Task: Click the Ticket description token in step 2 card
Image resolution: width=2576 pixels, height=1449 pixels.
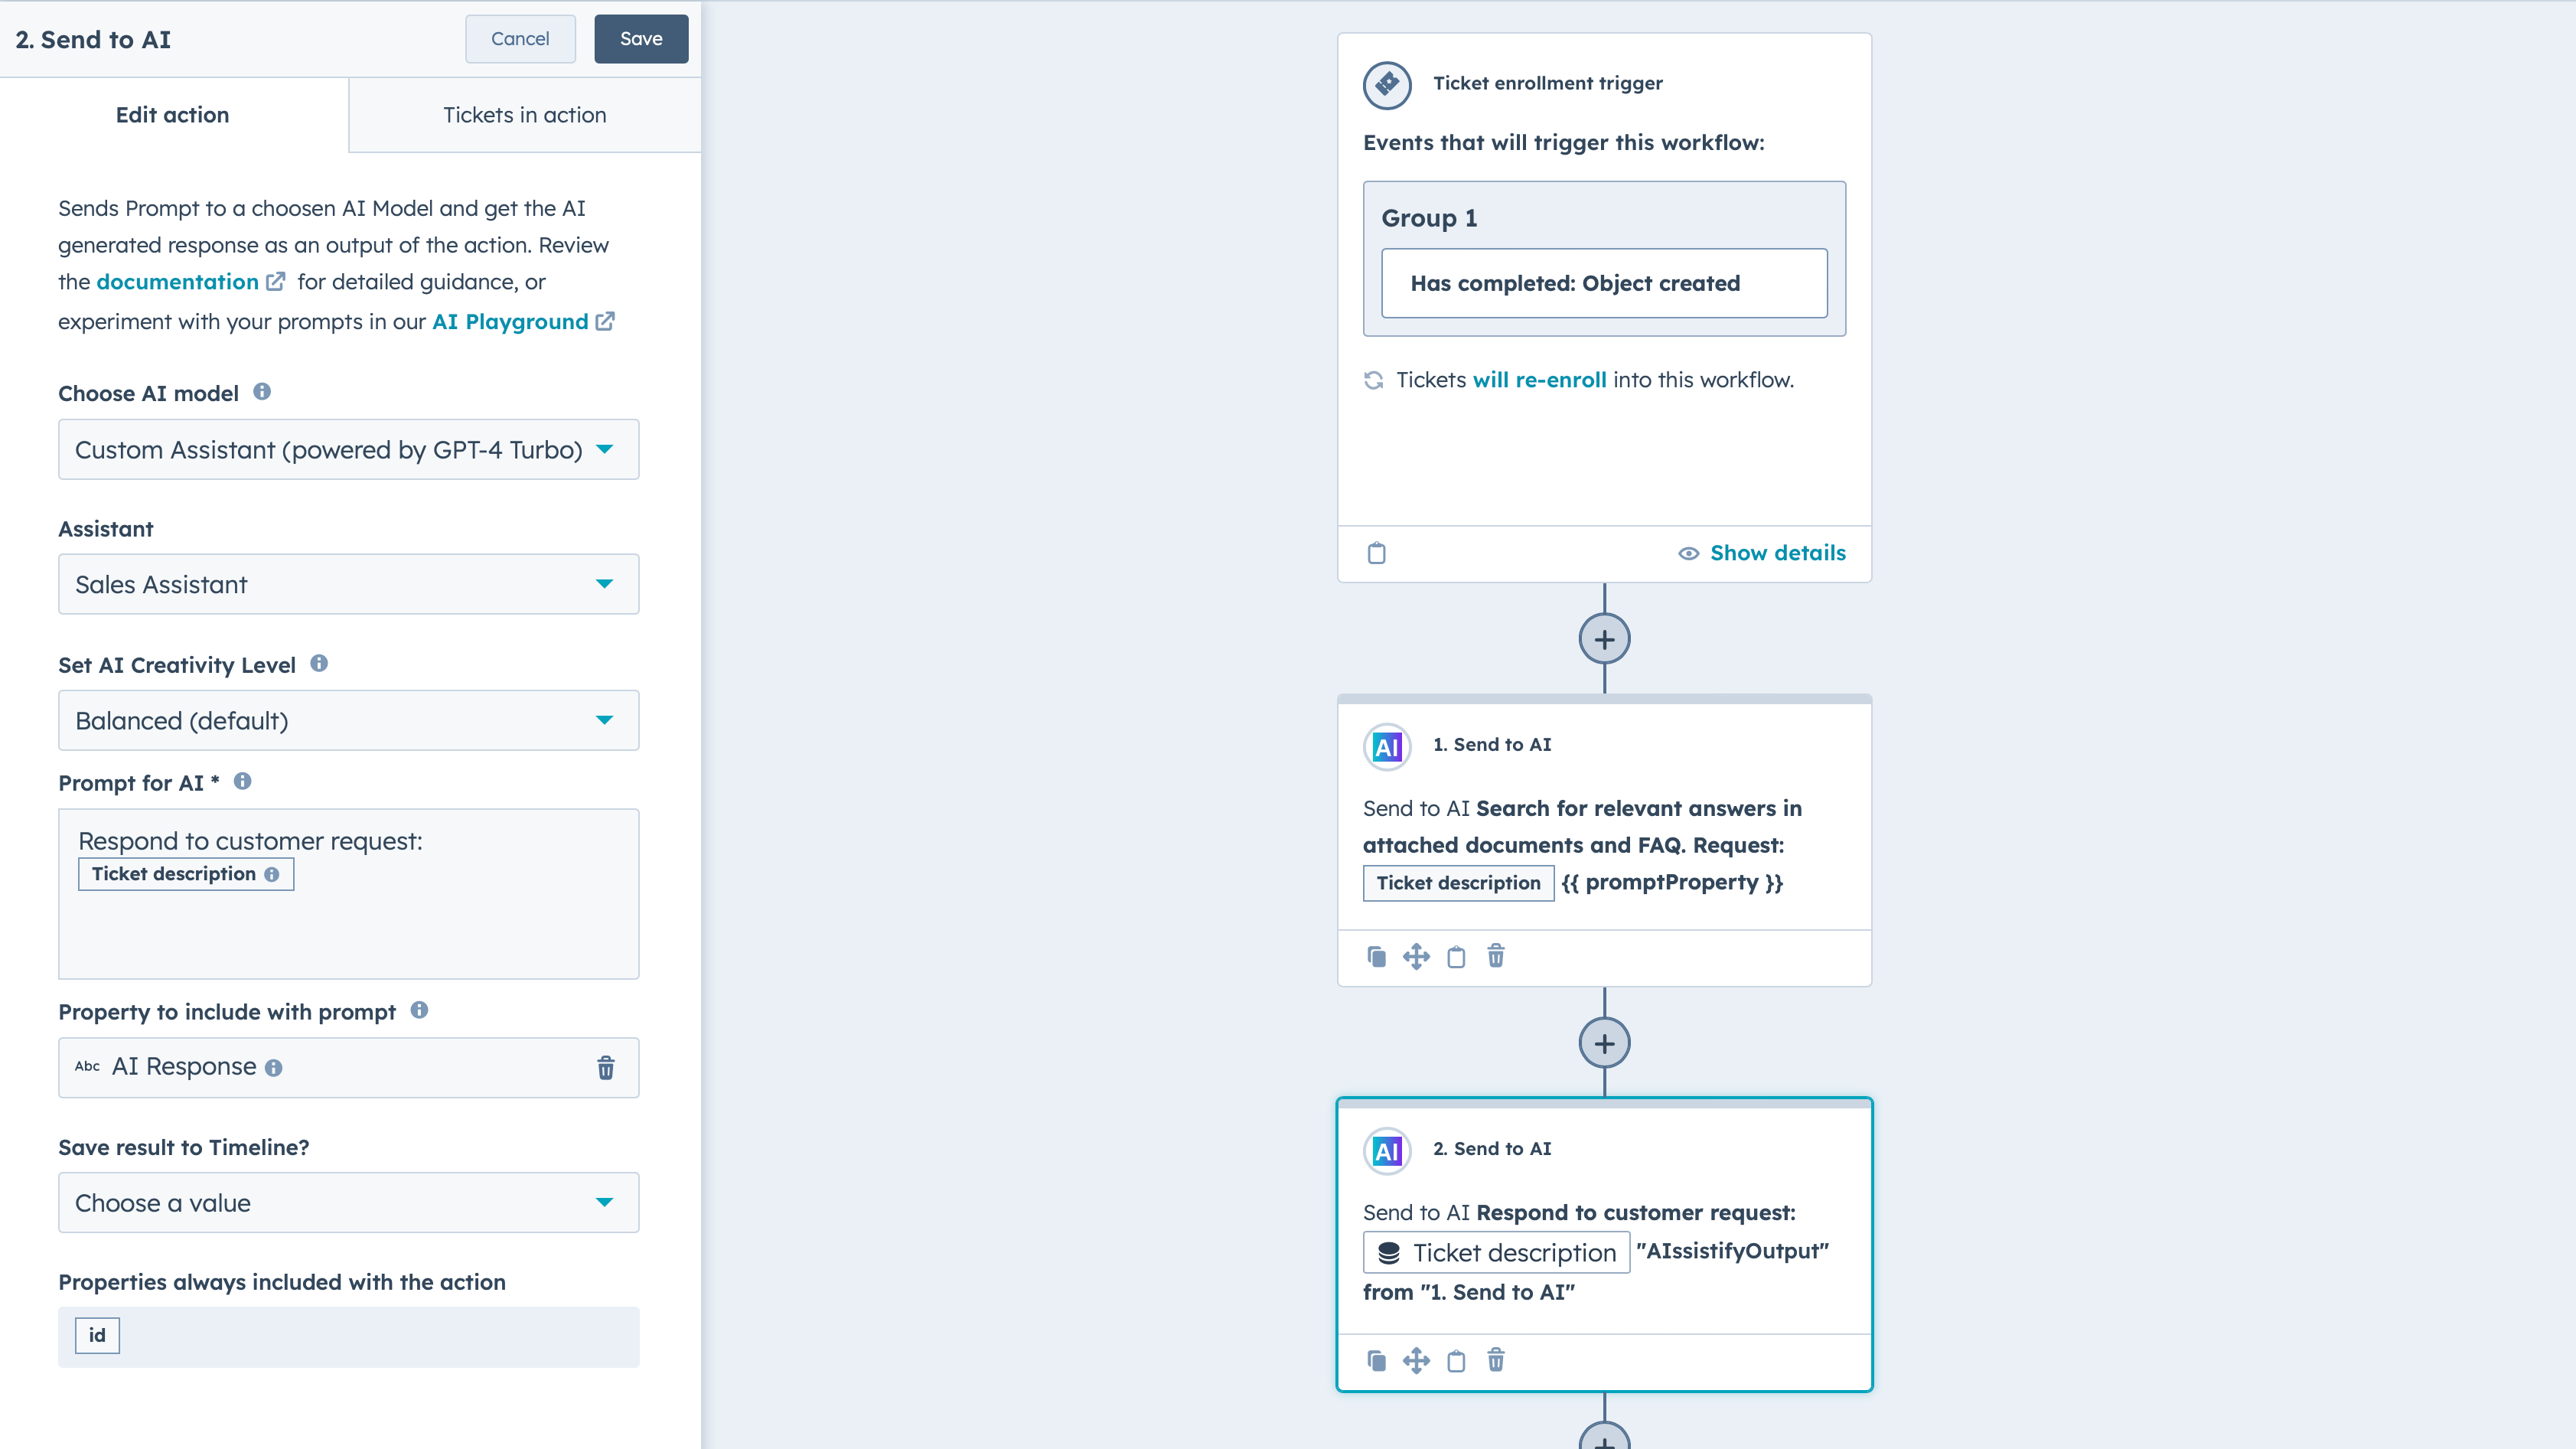Action: (1496, 1253)
